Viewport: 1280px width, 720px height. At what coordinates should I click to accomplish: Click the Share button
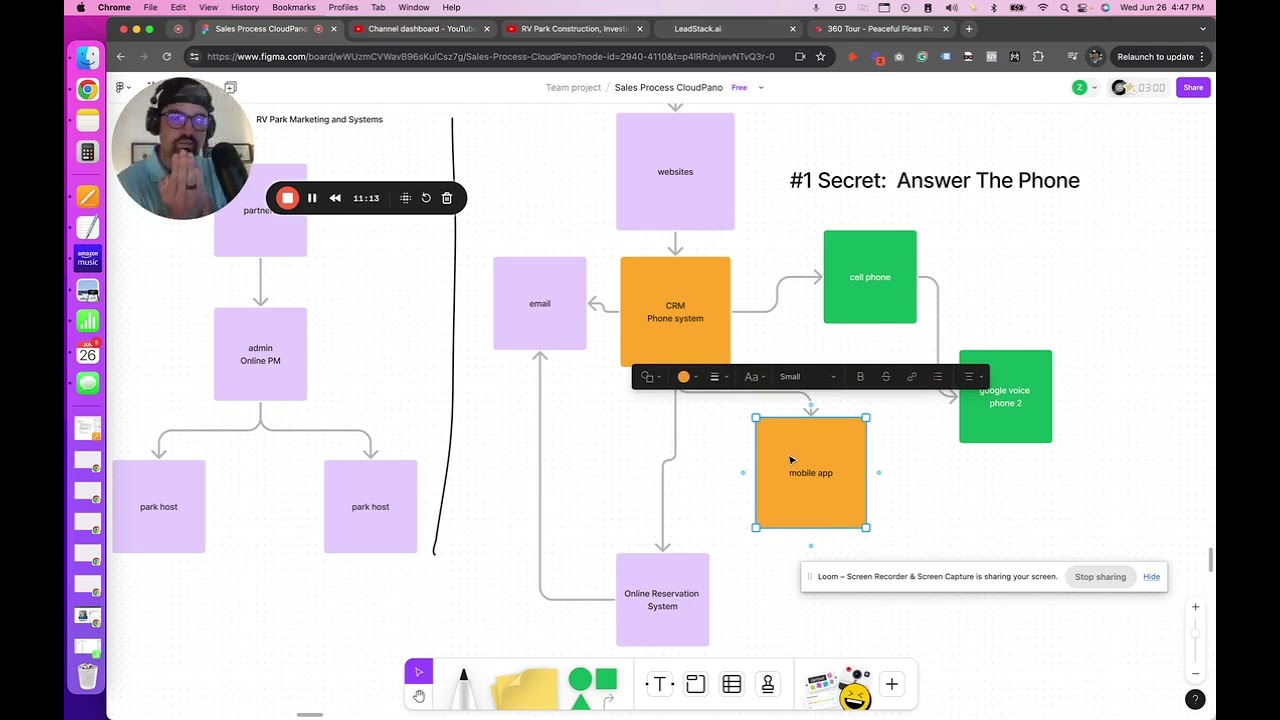1193,87
